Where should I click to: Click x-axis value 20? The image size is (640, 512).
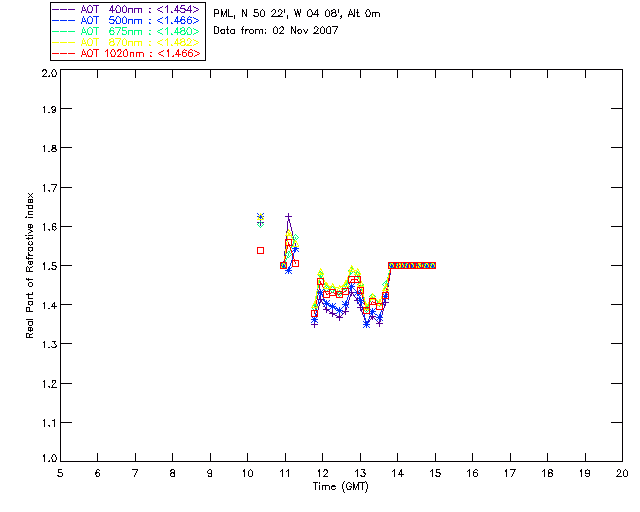click(622, 473)
